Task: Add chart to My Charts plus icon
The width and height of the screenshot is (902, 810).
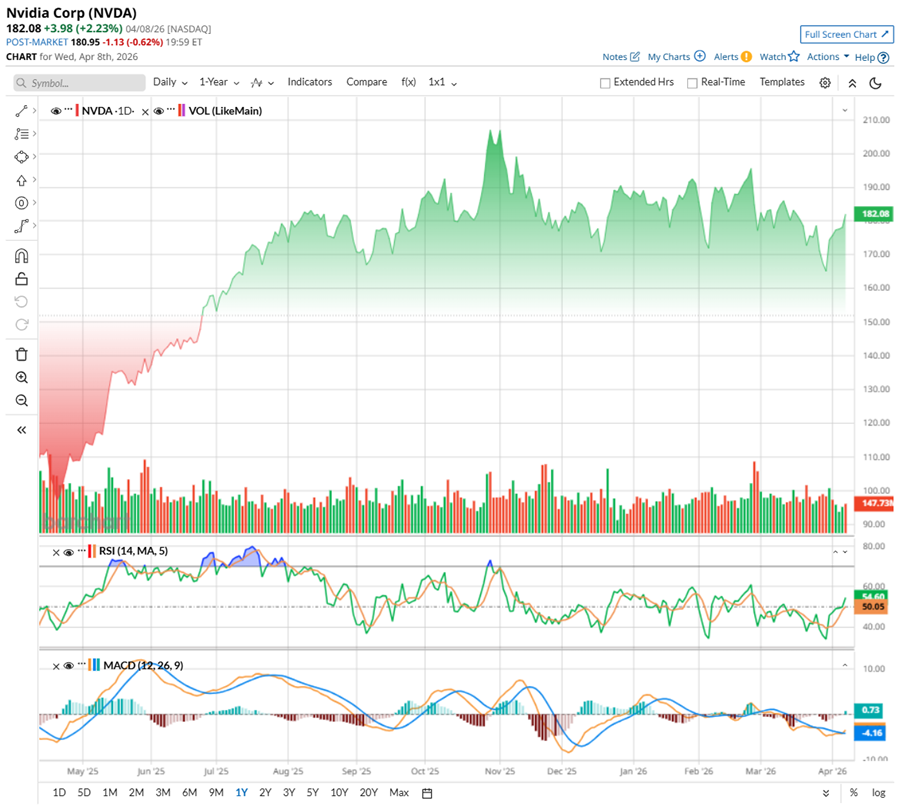Action: tap(700, 56)
